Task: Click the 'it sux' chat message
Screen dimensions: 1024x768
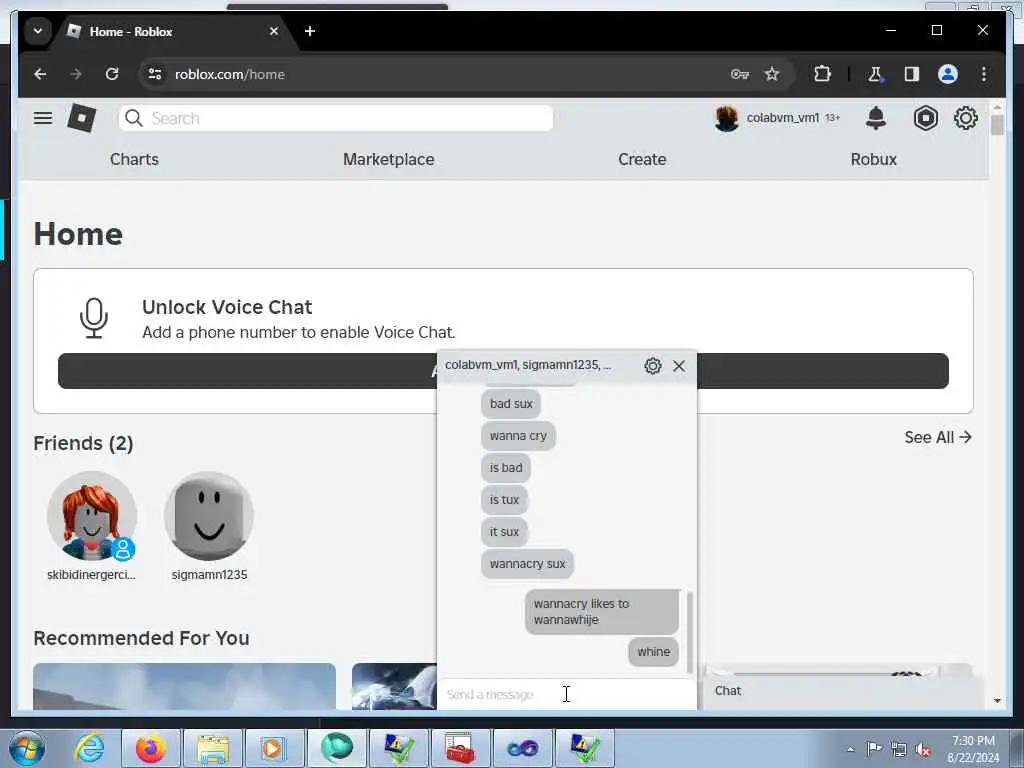Action: pyautogui.click(x=504, y=532)
